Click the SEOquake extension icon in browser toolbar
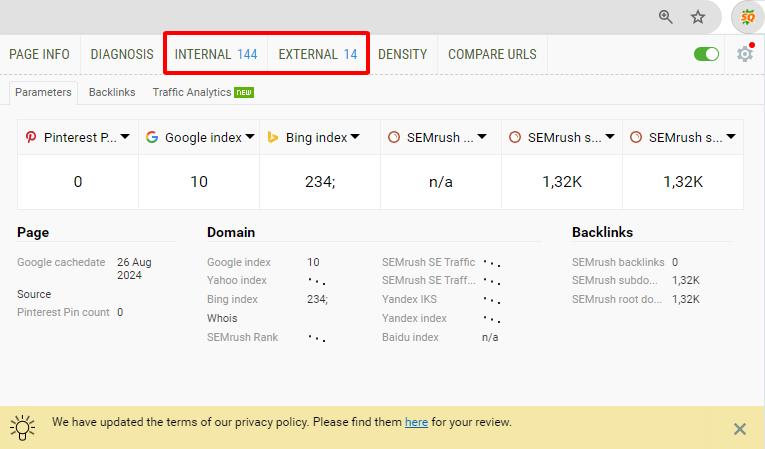 click(x=746, y=17)
